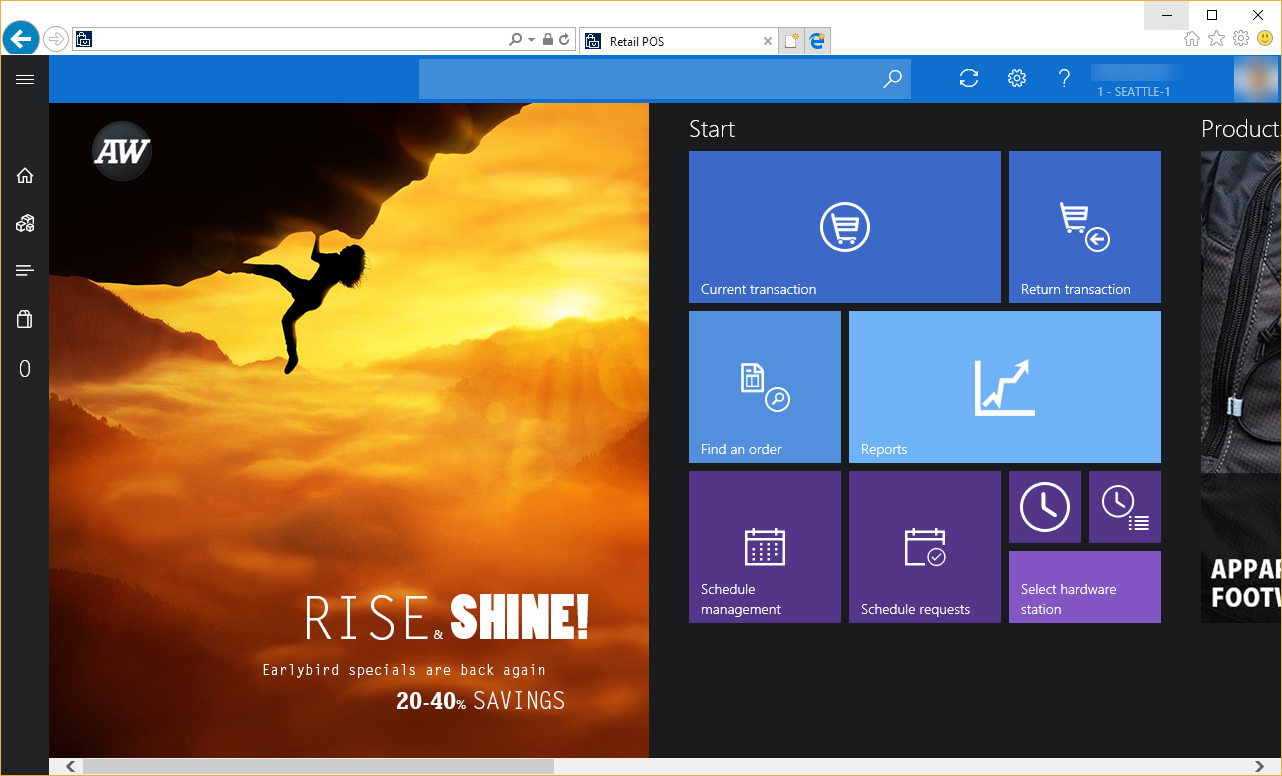This screenshot has width=1282, height=776.
Task: Click the search magnifier button
Action: point(892,79)
